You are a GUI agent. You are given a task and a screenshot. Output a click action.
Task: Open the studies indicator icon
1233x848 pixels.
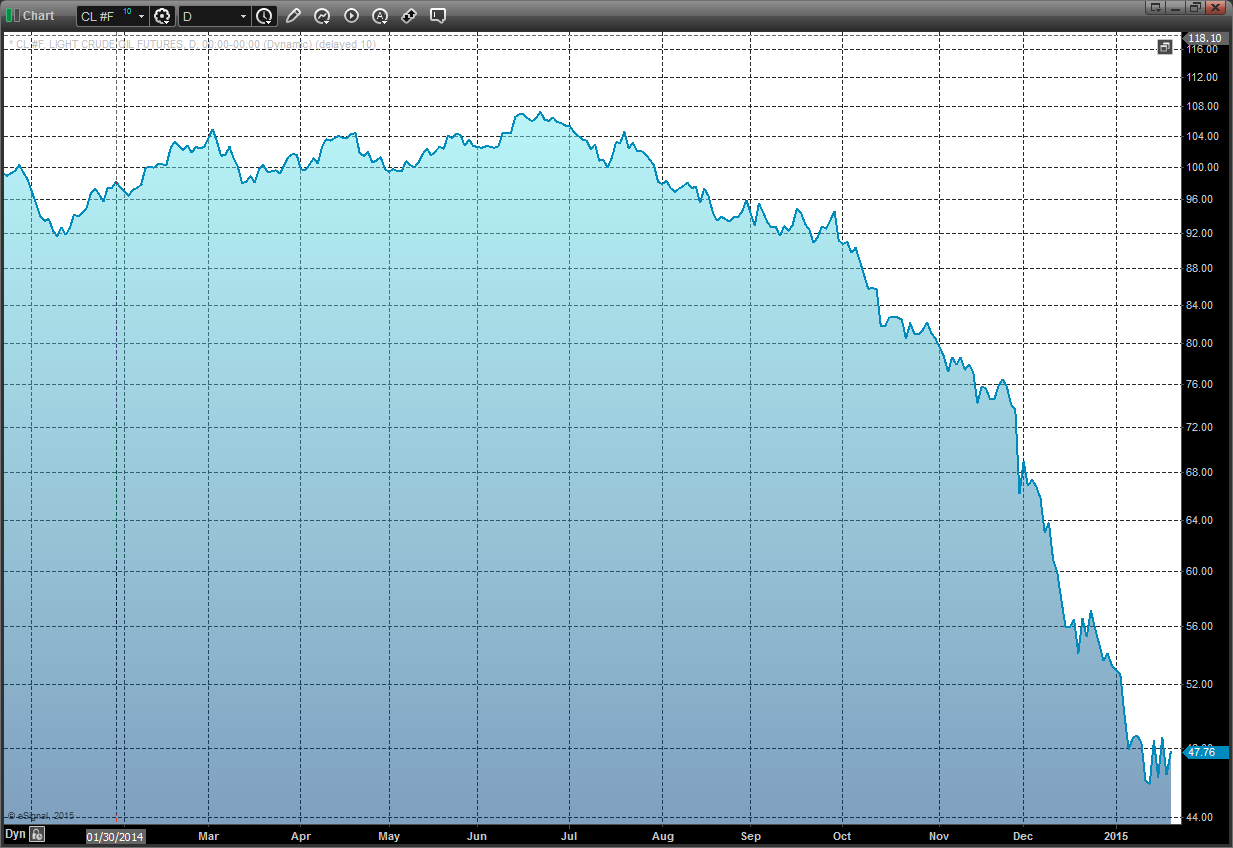[322, 16]
